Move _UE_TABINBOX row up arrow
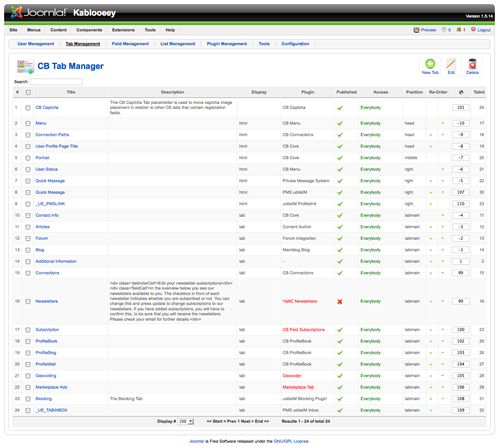 (x=431, y=410)
